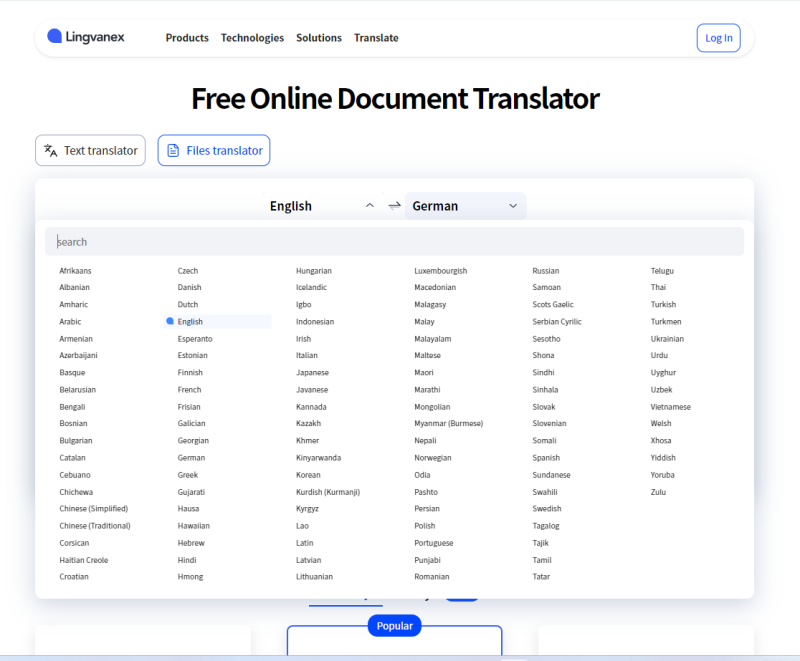Click the Files translator document icon

click(x=173, y=151)
